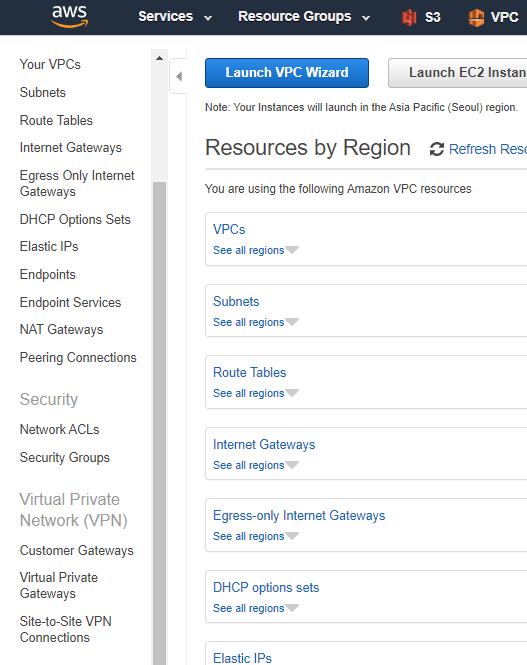Click the sidebar vertical scrollbar thumb
The width and height of the screenshot is (527, 665).
point(159,423)
